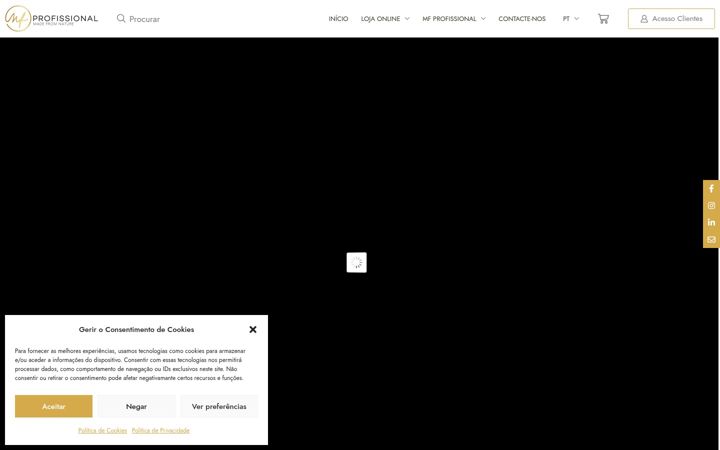720x450 pixels.
Task: Select the PT language option
Action: click(x=566, y=19)
